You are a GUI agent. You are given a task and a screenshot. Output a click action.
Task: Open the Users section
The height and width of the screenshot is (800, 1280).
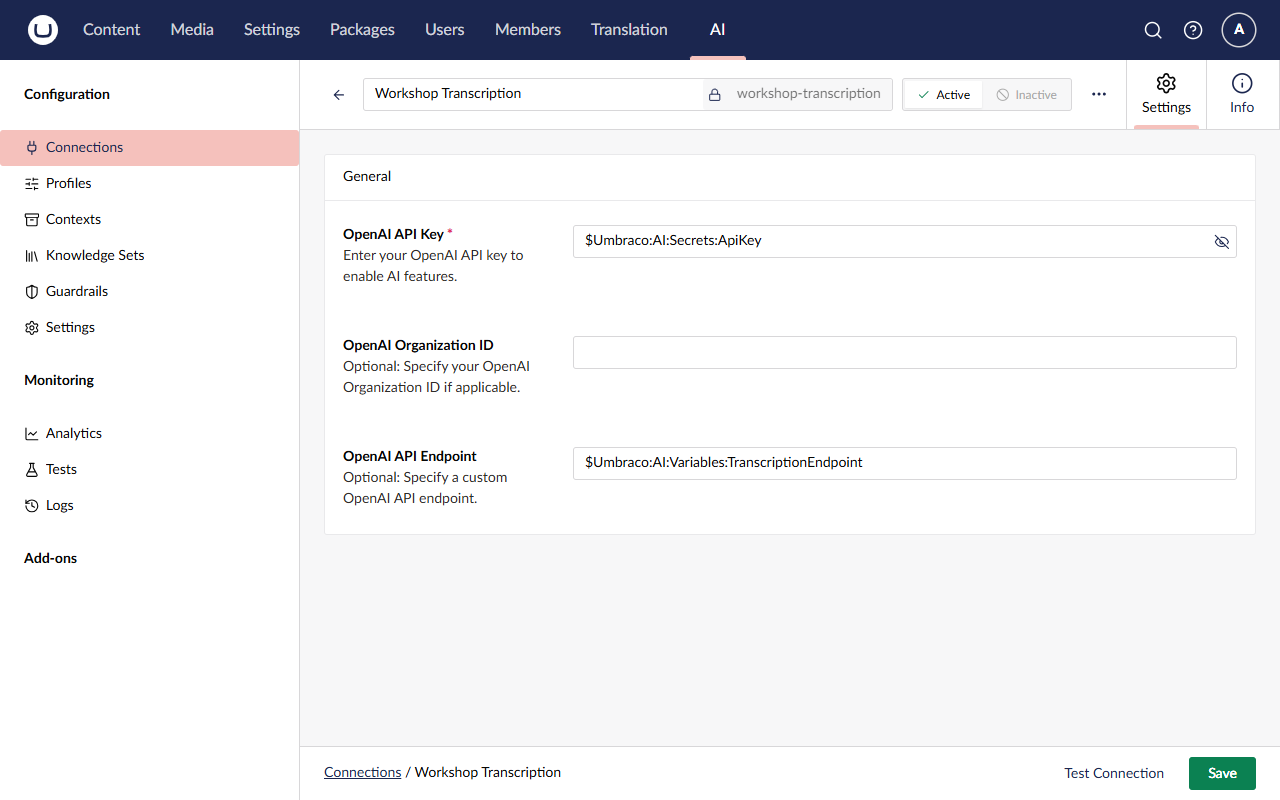click(445, 30)
